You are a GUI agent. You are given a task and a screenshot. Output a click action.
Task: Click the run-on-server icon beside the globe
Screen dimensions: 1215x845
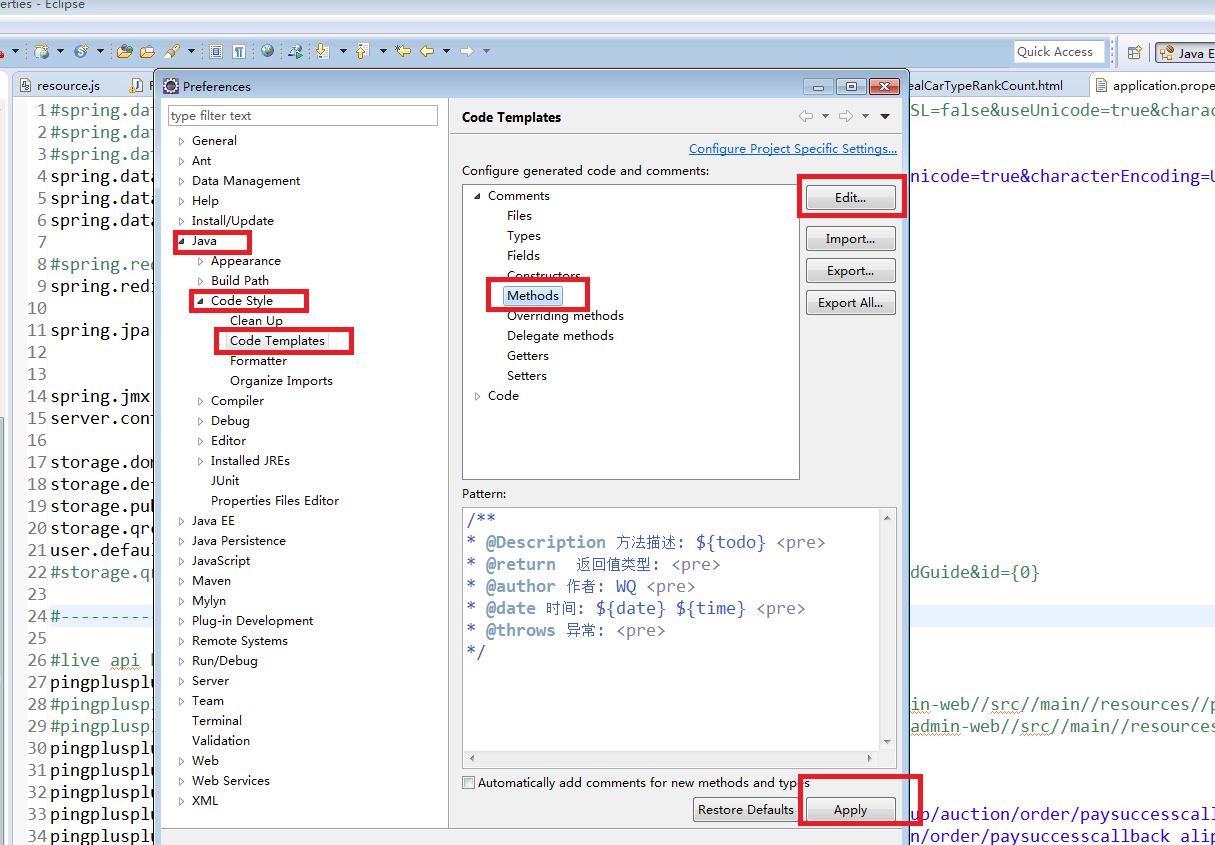296,51
